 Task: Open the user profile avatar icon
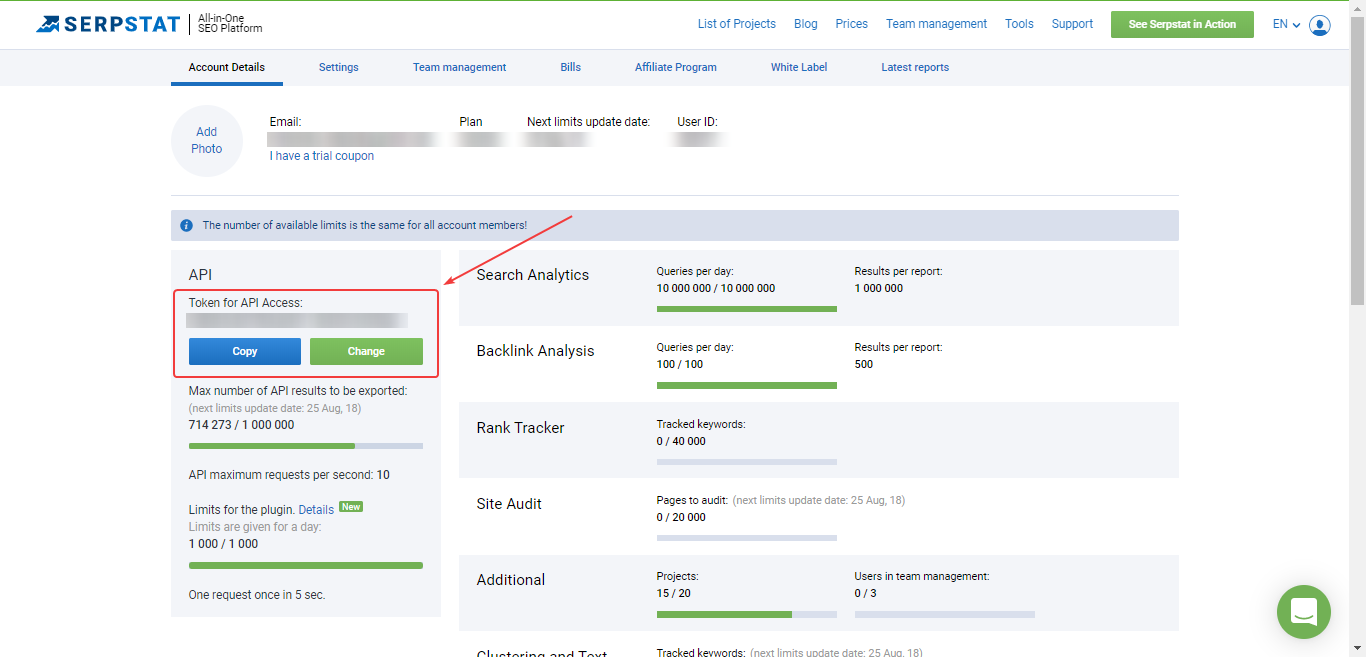click(x=1320, y=25)
